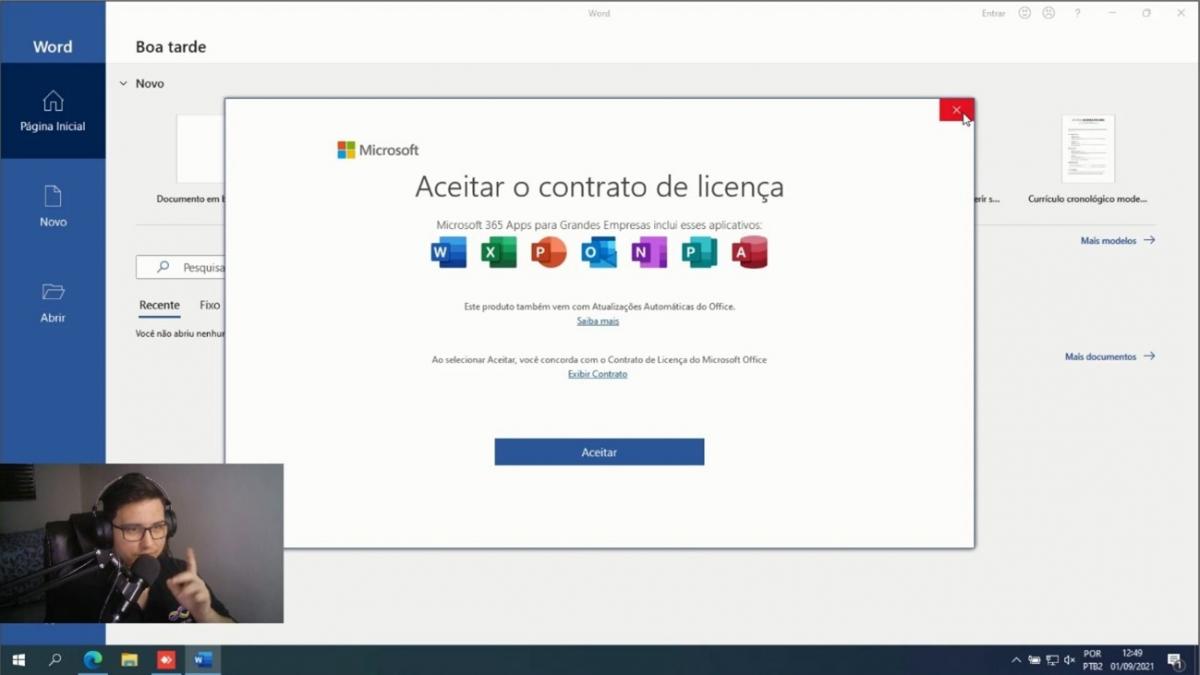This screenshot has height=675, width=1200.
Task: Switch to the Fixo tab
Action: pos(209,305)
